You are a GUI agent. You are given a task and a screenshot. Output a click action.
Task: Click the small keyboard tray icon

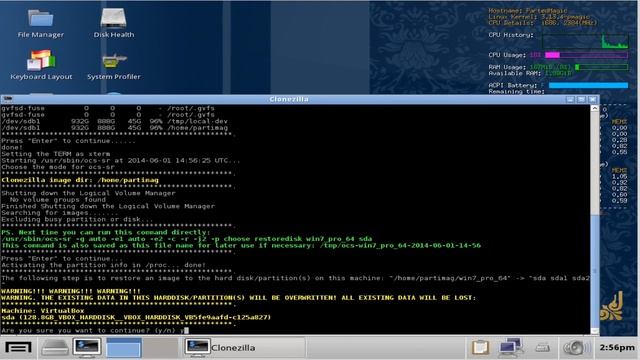[x=542, y=348]
